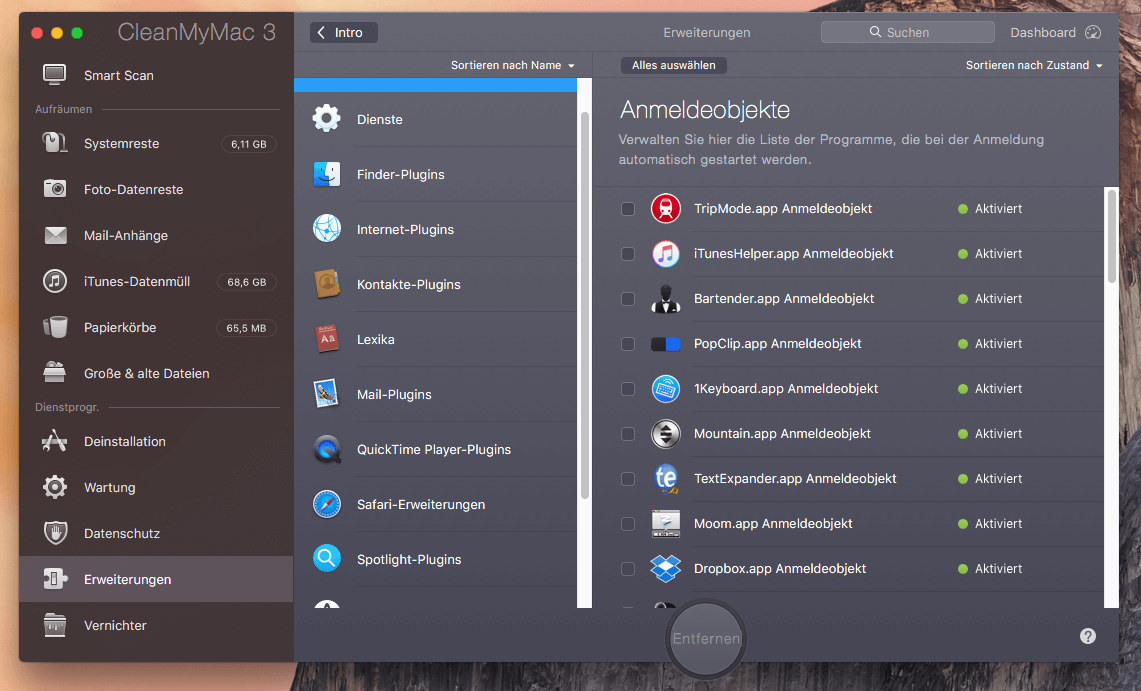1141x691 pixels.
Task: Click the Anmeldeobjekte list scrollbar
Action: coord(1111,236)
